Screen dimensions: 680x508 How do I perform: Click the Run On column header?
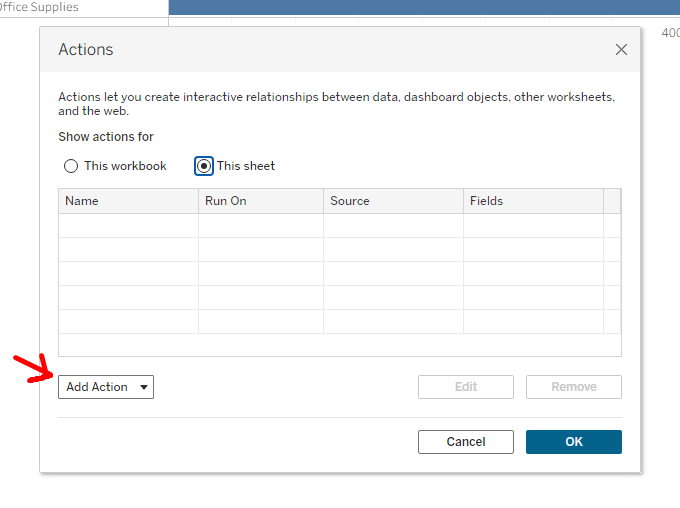[x=261, y=201]
